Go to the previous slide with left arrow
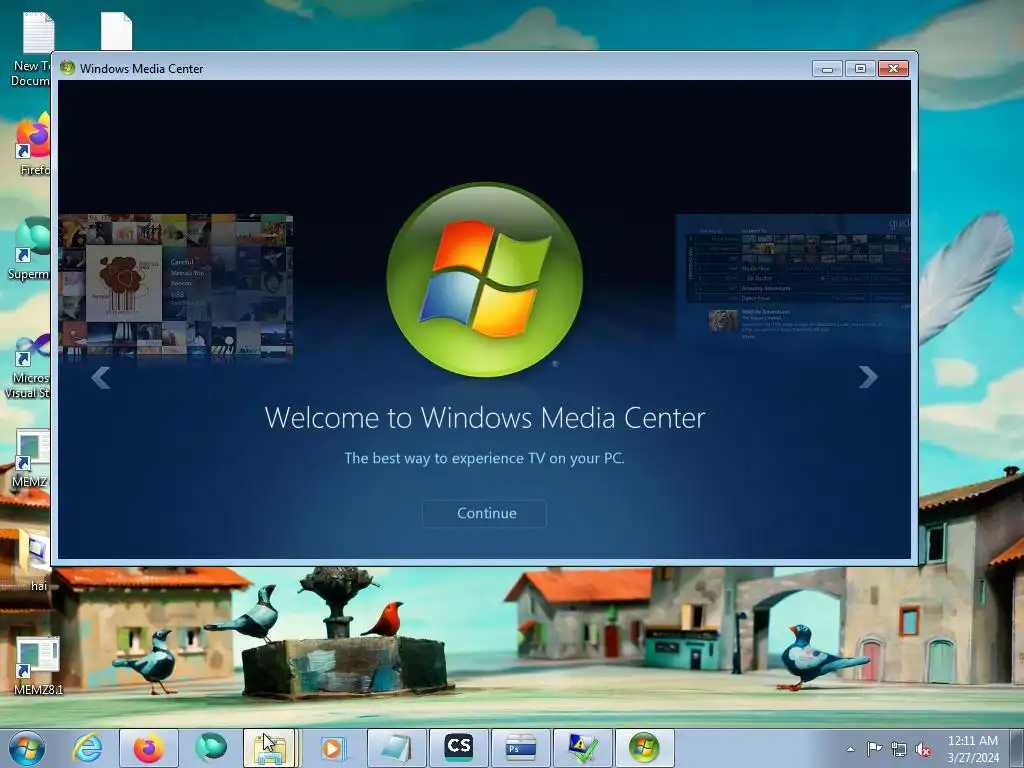Screen dimensions: 1024x768 click(x=101, y=377)
